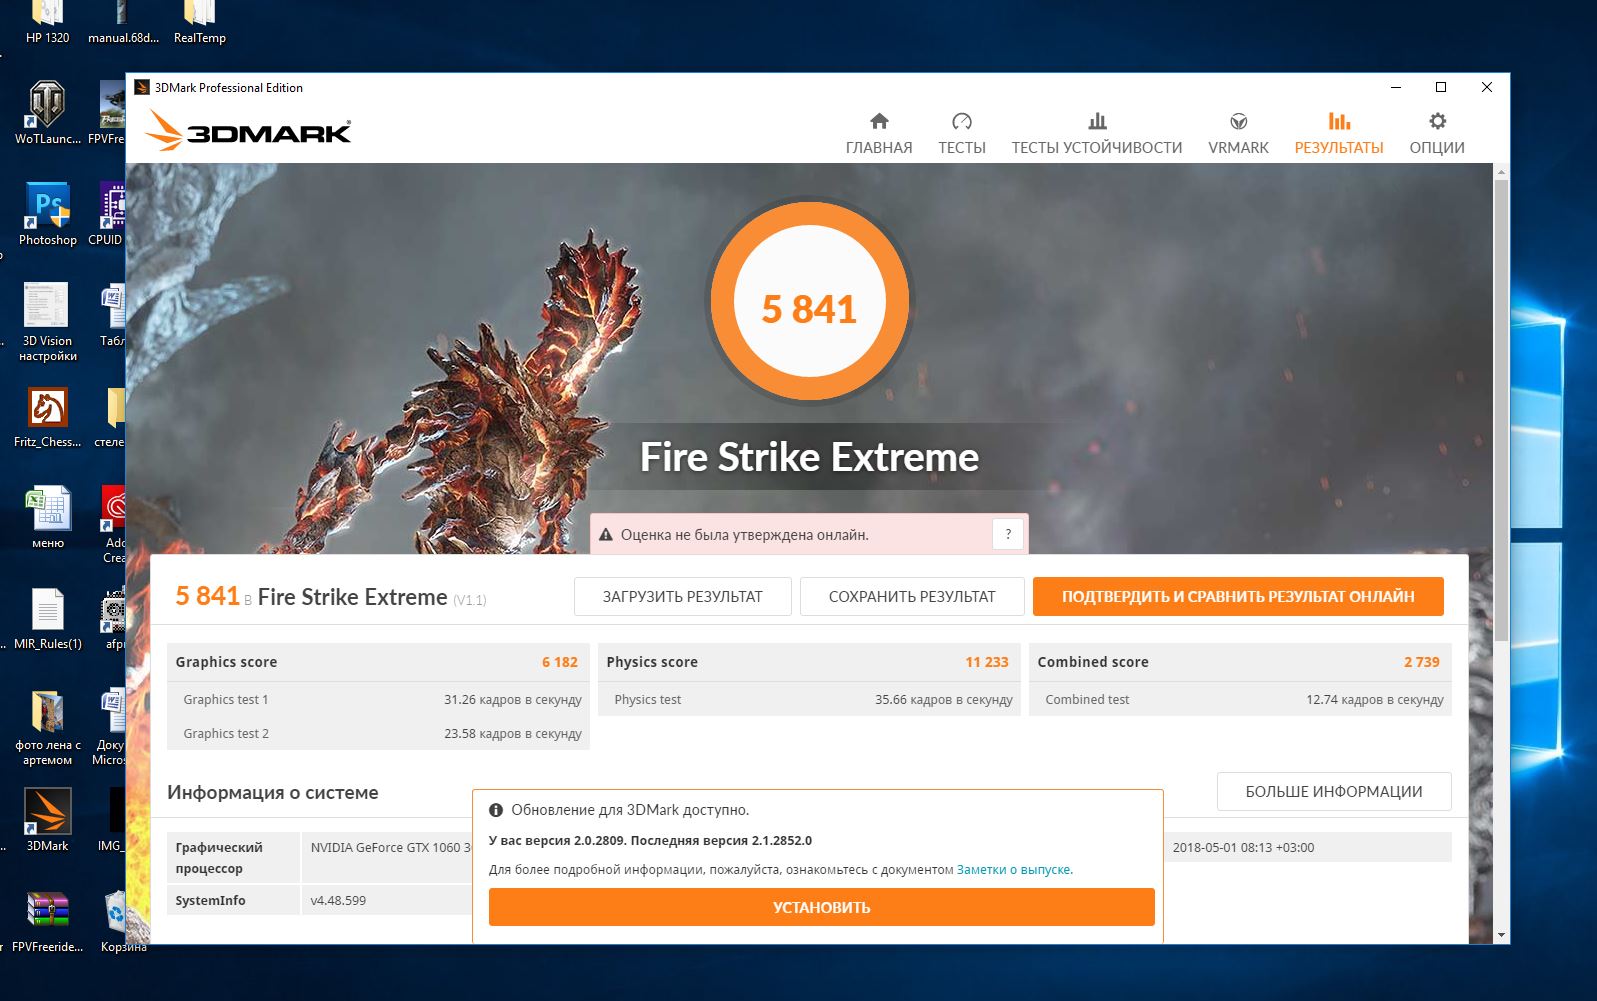Open the ТЕСТЫ benchmarks tab

[x=962, y=134]
